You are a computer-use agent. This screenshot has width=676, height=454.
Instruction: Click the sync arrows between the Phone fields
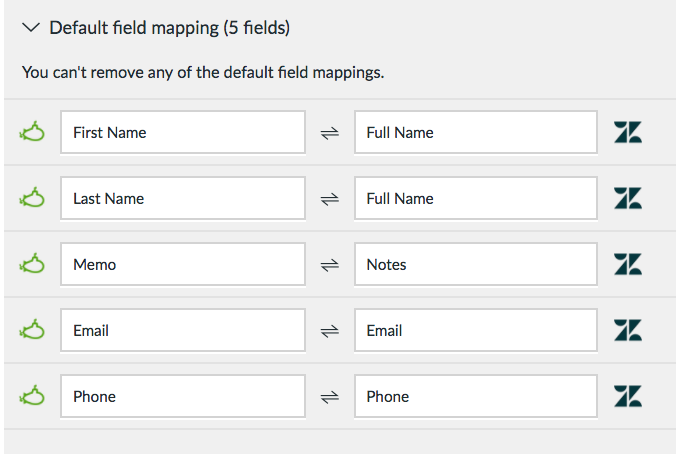click(330, 397)
